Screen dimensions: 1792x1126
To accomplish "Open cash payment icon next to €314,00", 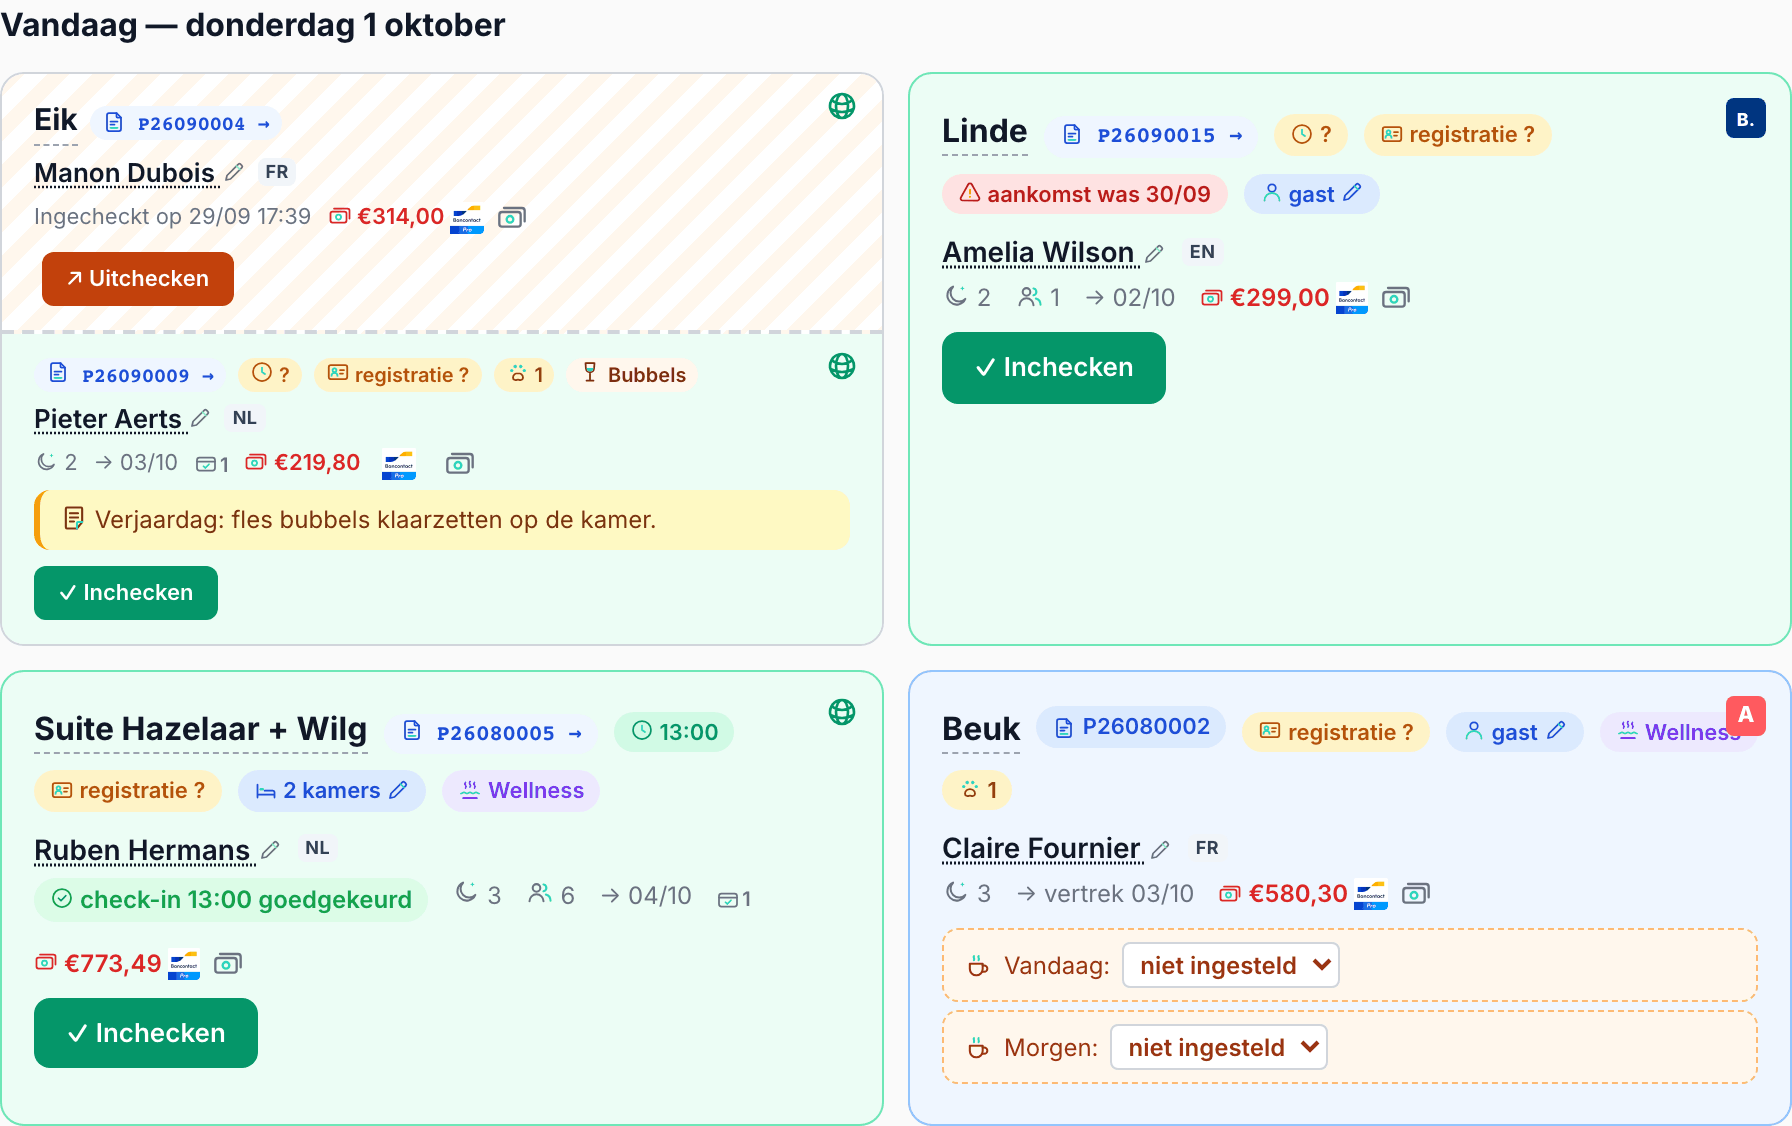I will click(512, 217).
